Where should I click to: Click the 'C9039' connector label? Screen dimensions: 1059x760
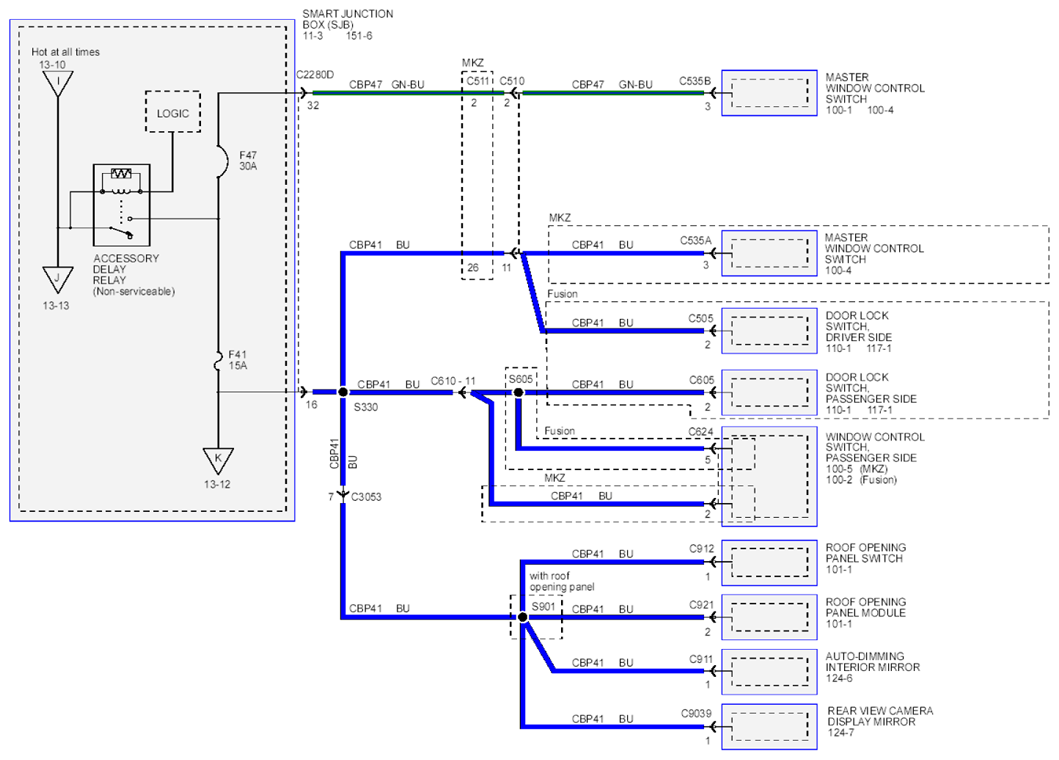696,713
